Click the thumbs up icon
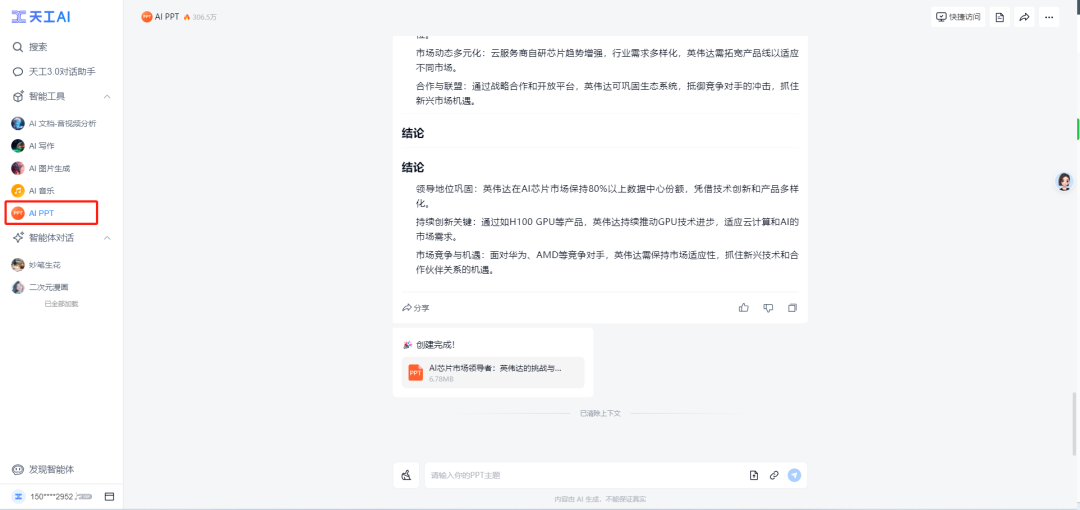The height and width of the screenshot is (510, 1080). pos(744,308)
